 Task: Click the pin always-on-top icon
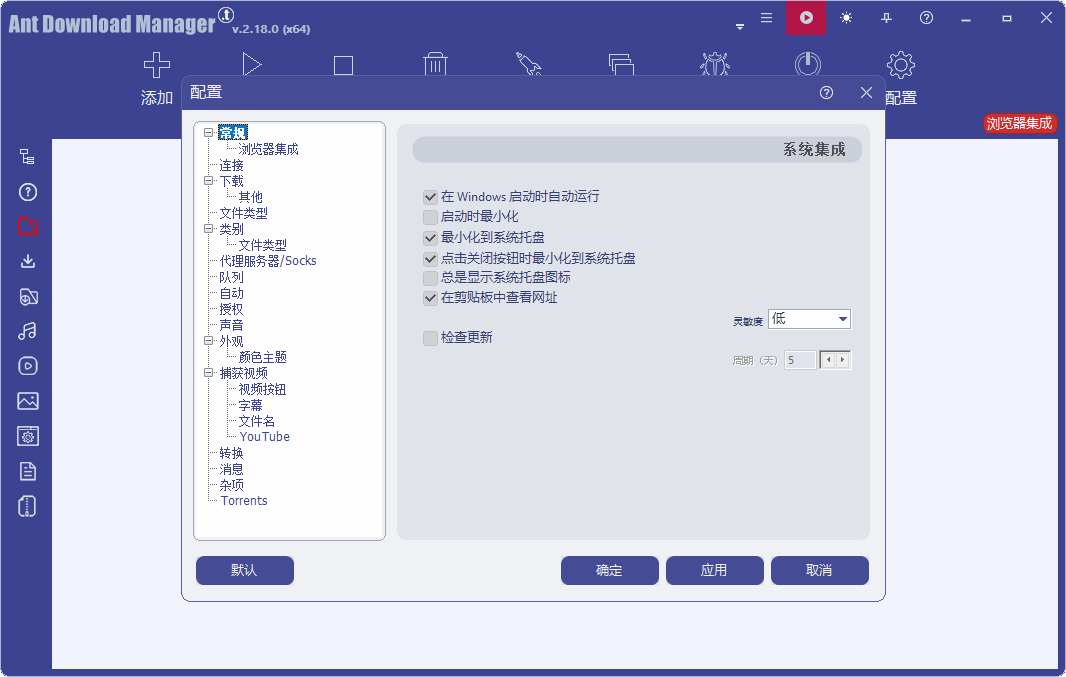pos(886,18)
